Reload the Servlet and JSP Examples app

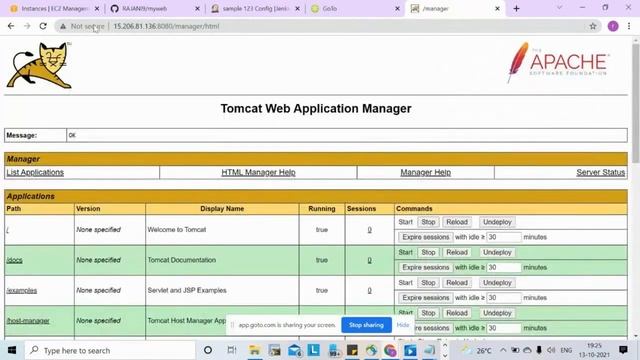click(457, 283)
